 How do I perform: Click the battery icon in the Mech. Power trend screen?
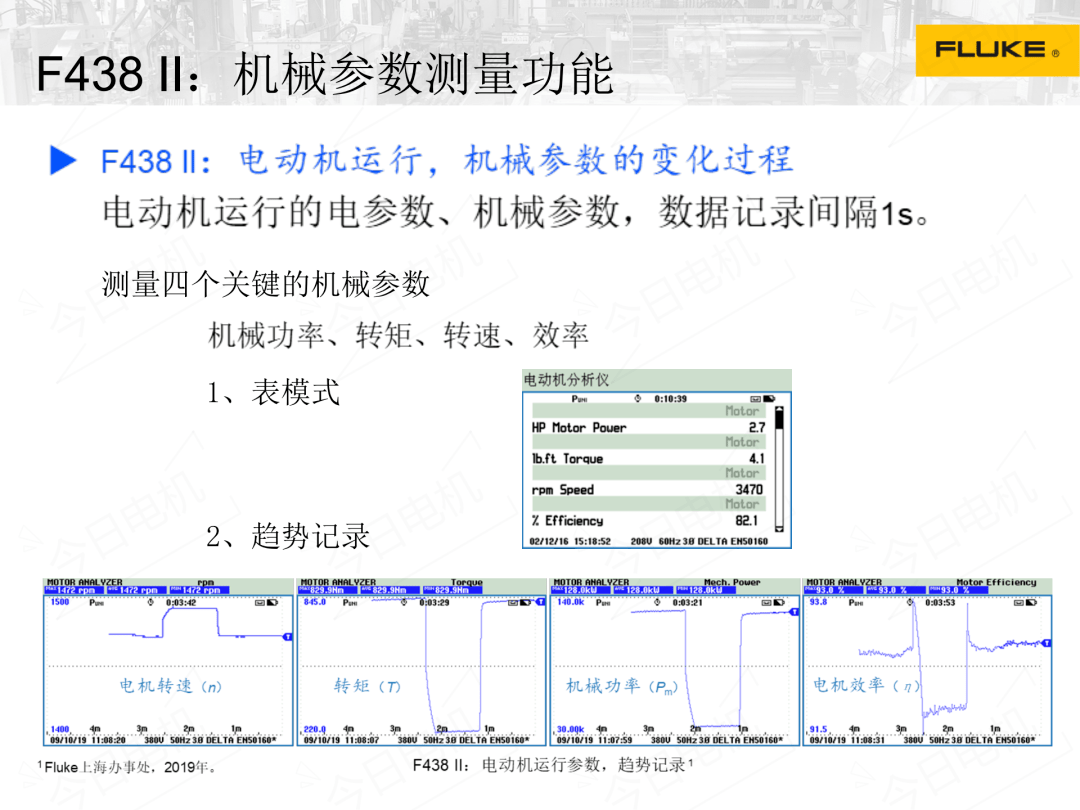click(779, 602)
